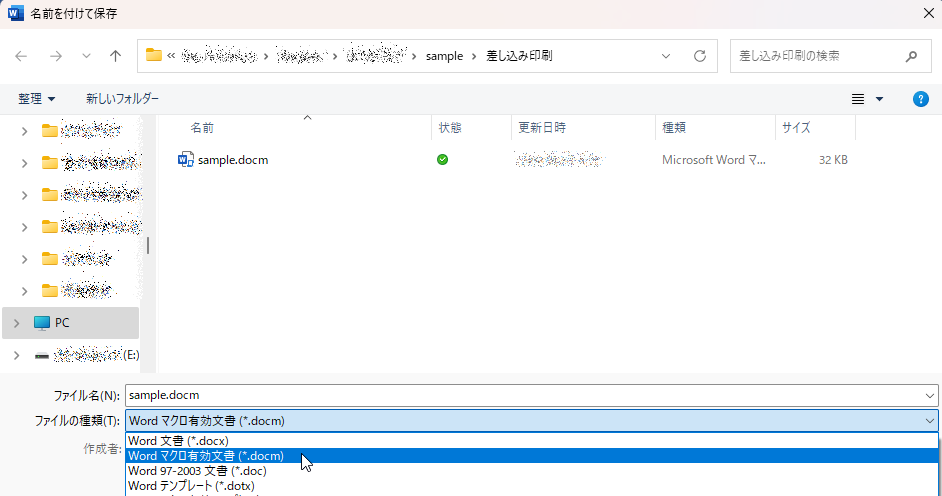942x496 pixels.
Task: Create a 新しいフォルダー
Action: tap(123, 98)
